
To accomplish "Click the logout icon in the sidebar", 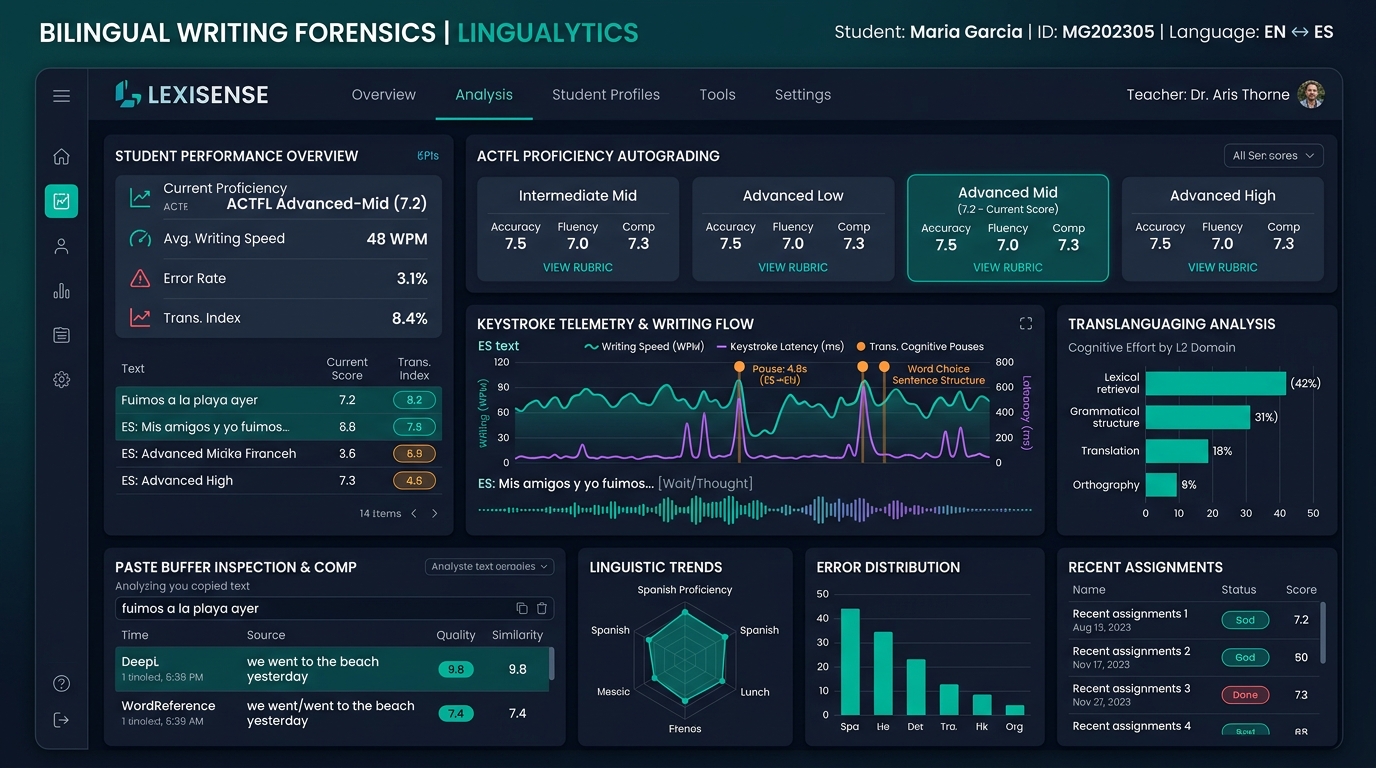I will tap(61, 720).
